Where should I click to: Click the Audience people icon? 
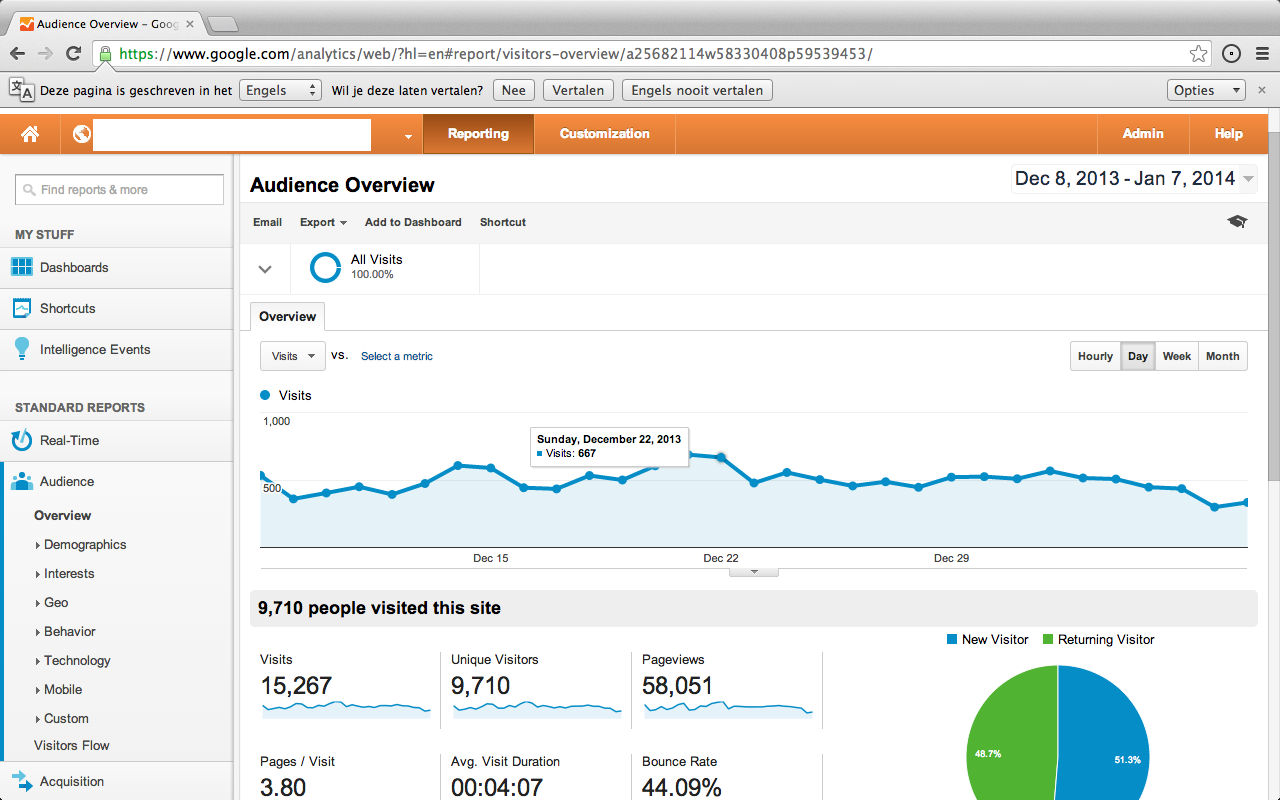21,481
